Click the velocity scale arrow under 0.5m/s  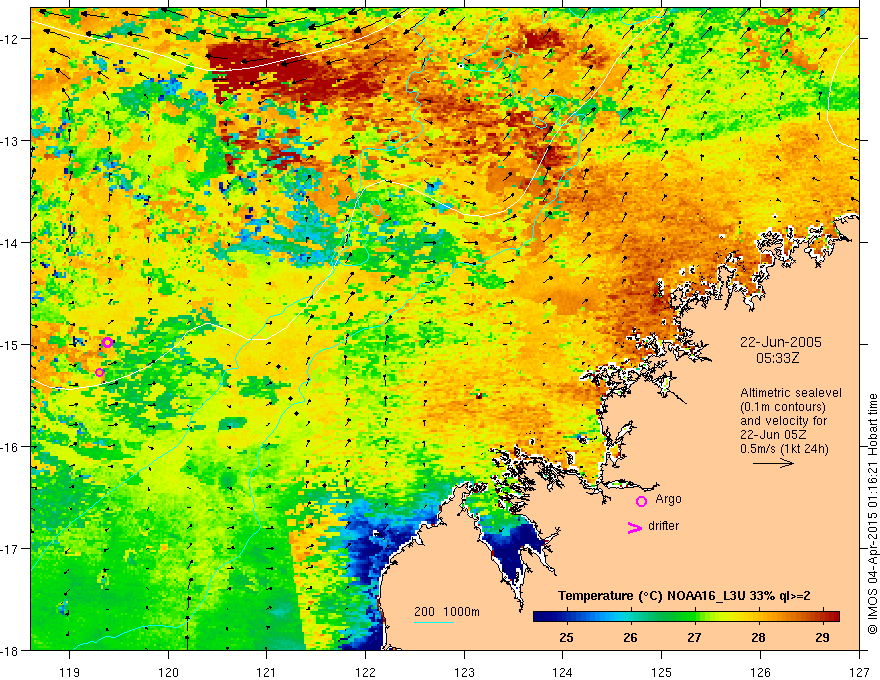pos(773,463)
